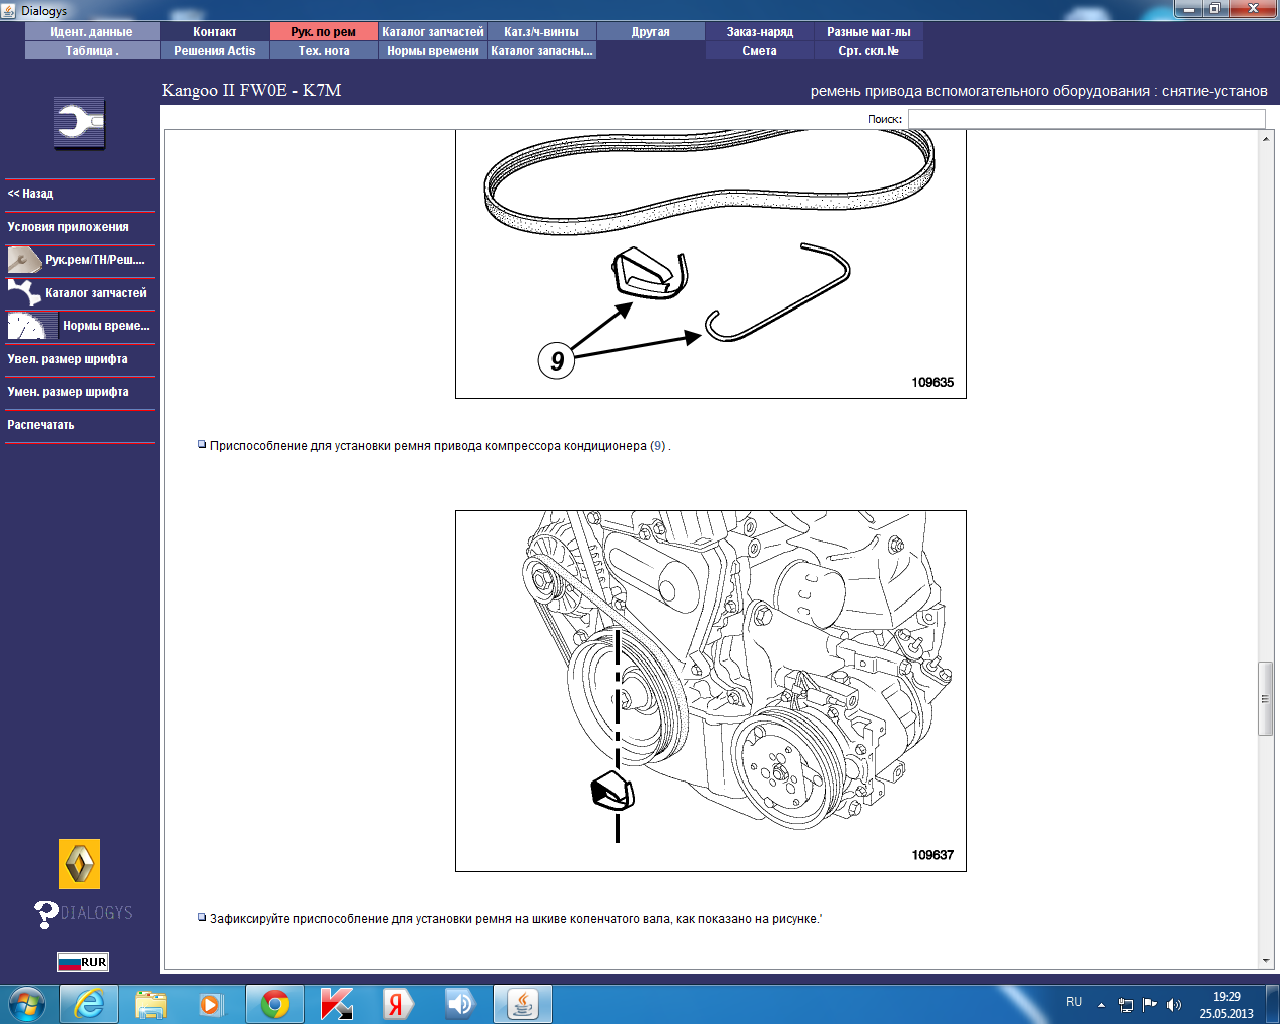Viewport: 1280px width, 1024px height.
Task: Click network tray icon
Action: [1126, 1005]
